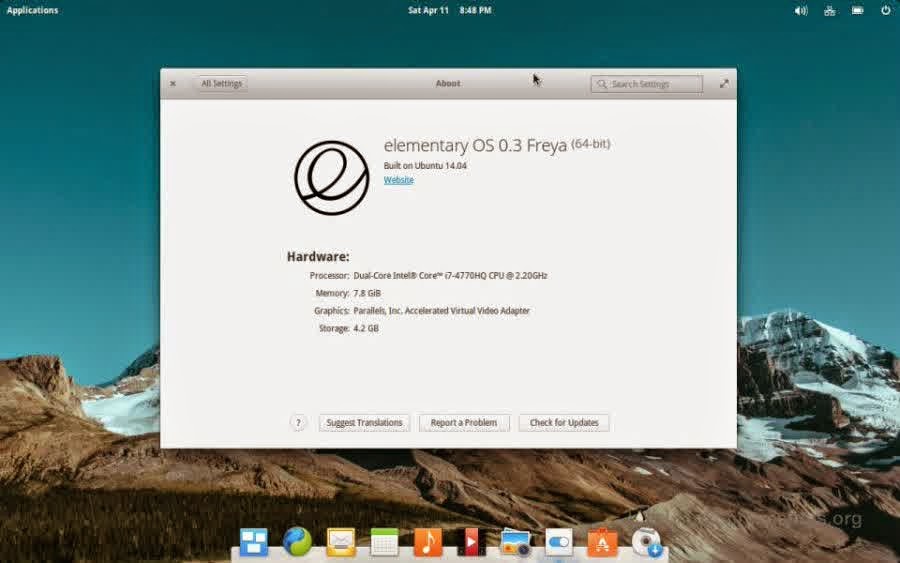
Task: Open the battery indicator in panel
Action: pos(858,10)
